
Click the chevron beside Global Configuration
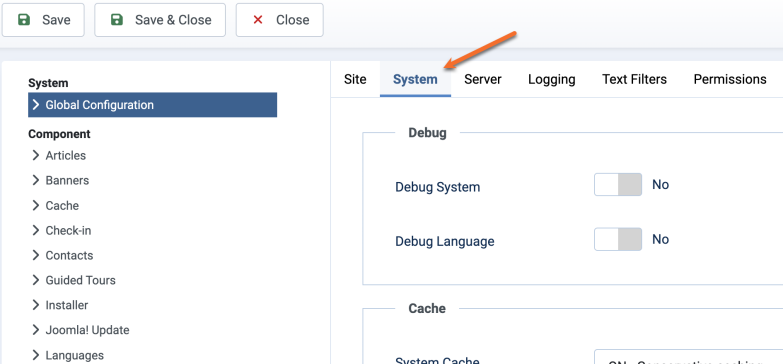[x=35, y=105]
